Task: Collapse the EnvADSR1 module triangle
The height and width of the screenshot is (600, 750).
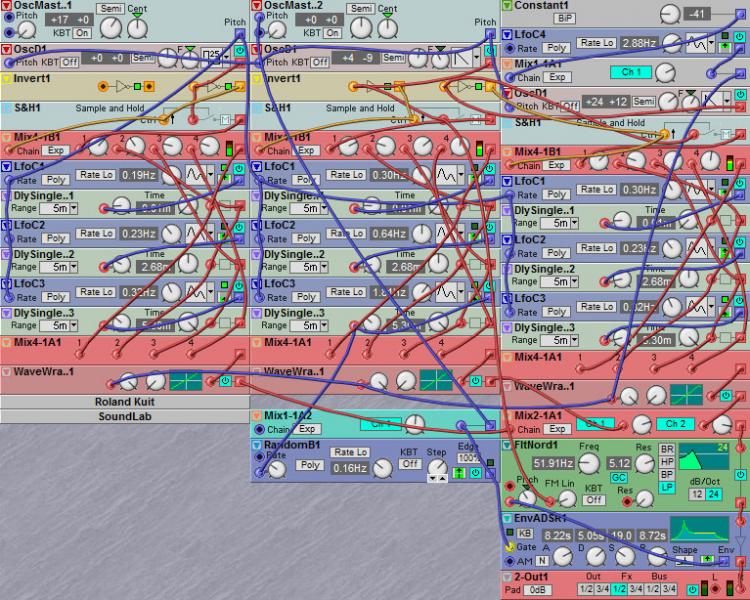Action: [x=507, y=519]
